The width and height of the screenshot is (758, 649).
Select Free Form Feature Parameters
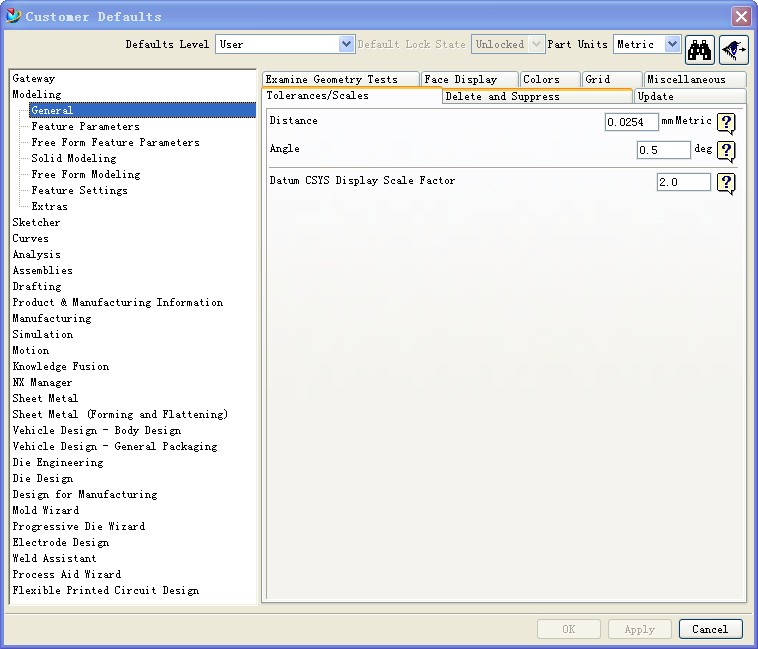coord(116,142)
